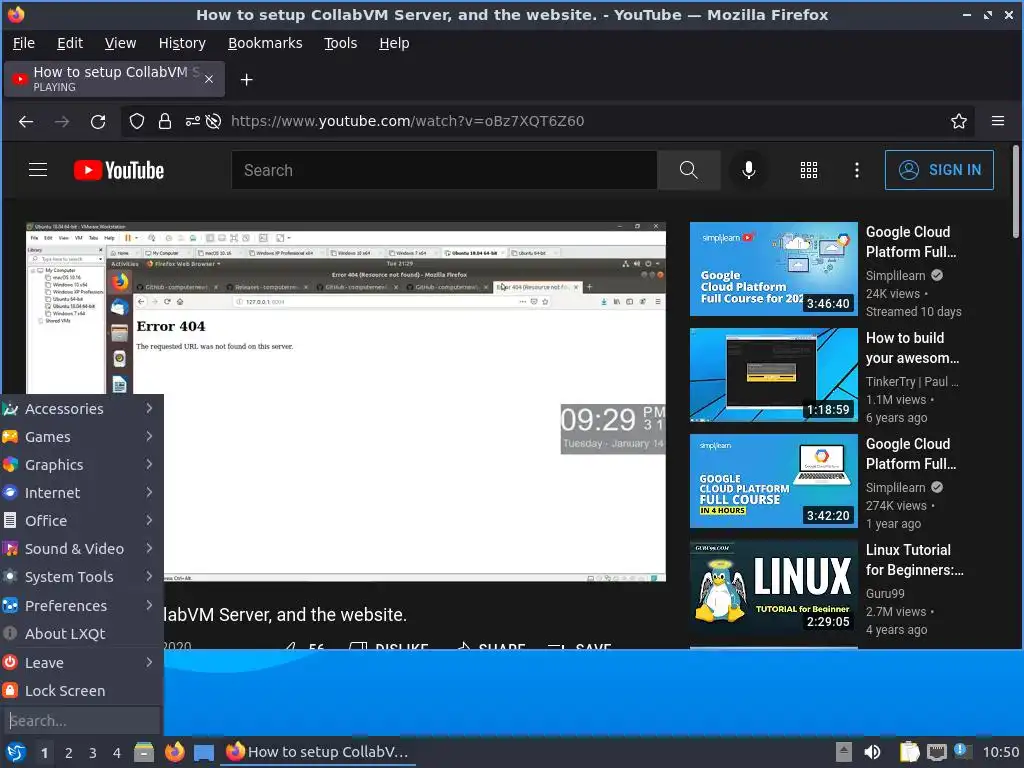This screenshot has height=768, width=1024.
Task: Expand the Office submenu
Action: pos(82,521)
